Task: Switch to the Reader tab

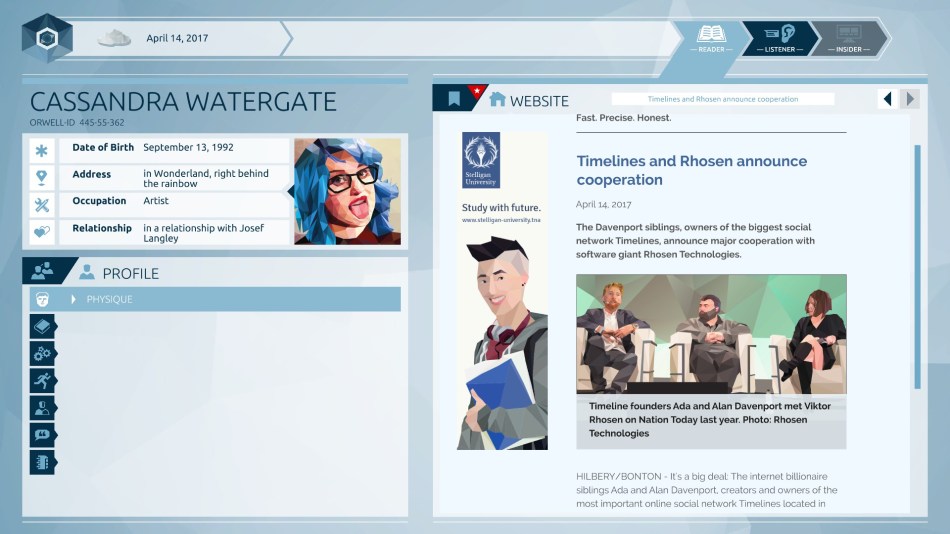Action: tap(712, 38)
